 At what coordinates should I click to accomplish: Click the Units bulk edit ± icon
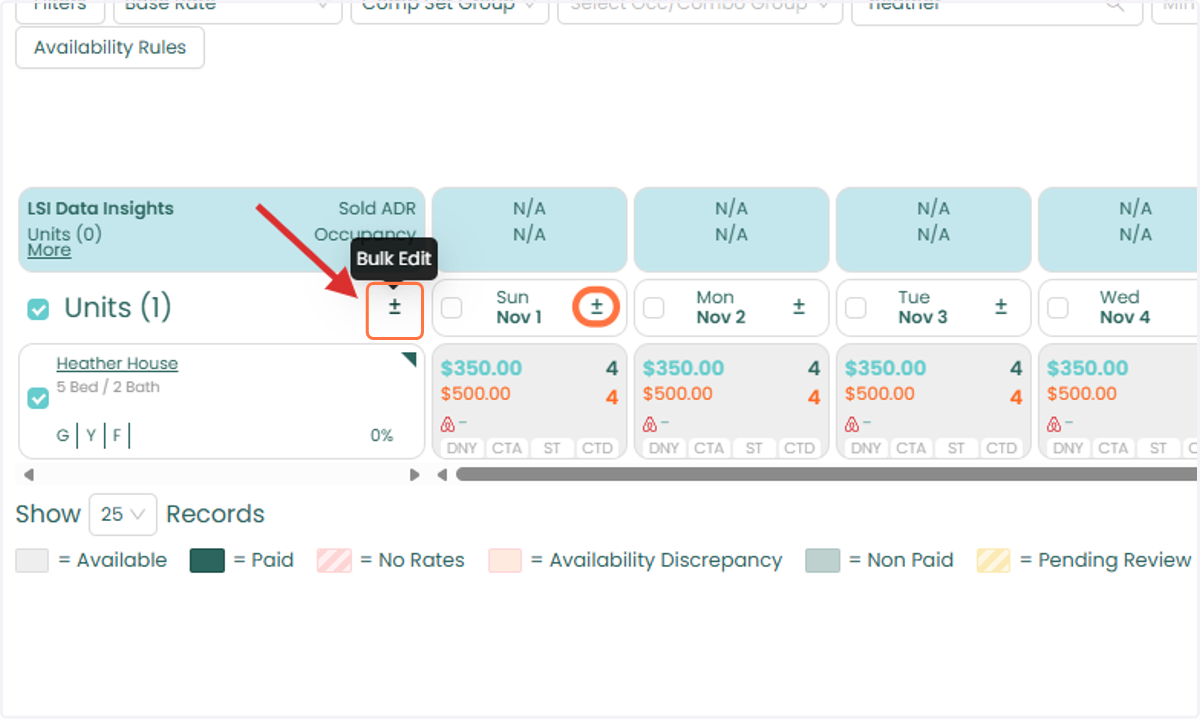(395, 308)
